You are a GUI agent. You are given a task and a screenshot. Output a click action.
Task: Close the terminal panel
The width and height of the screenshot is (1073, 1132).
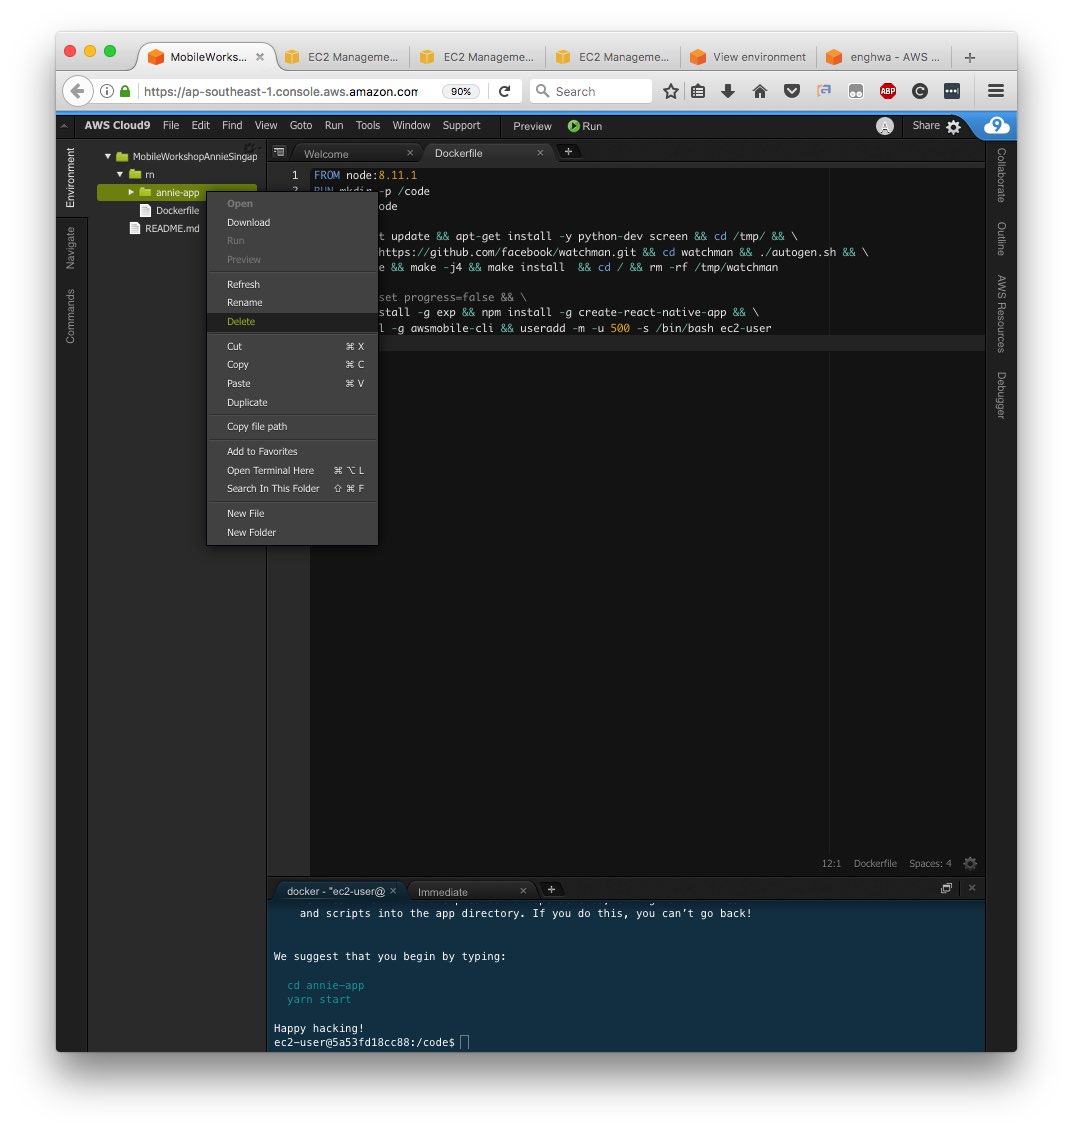[972, 888]
